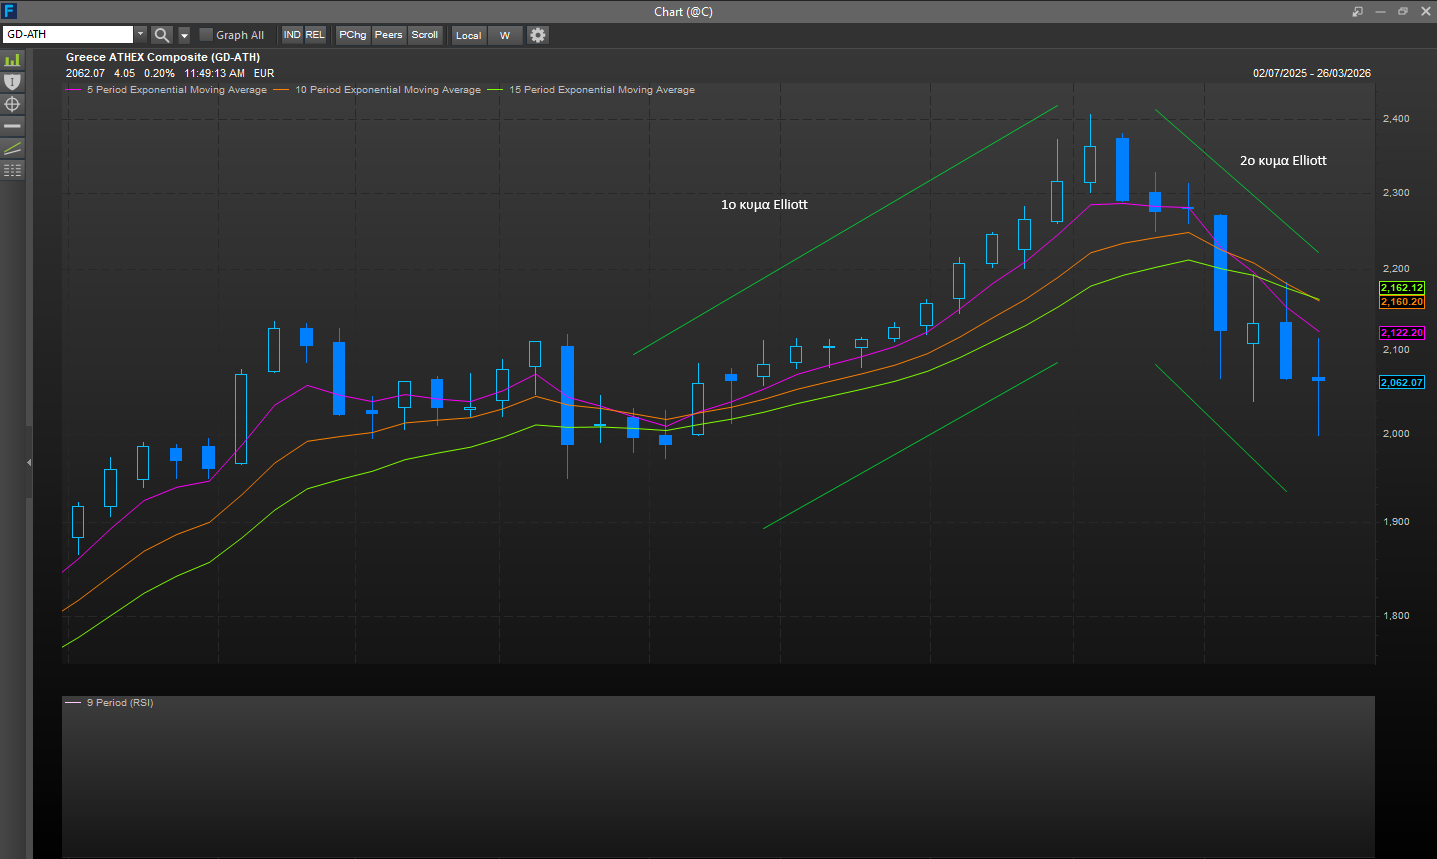The width and height of the screenshot is (1437, 859).
Task: Click inside the ticker input field
Action: click(x=65, y=33)
